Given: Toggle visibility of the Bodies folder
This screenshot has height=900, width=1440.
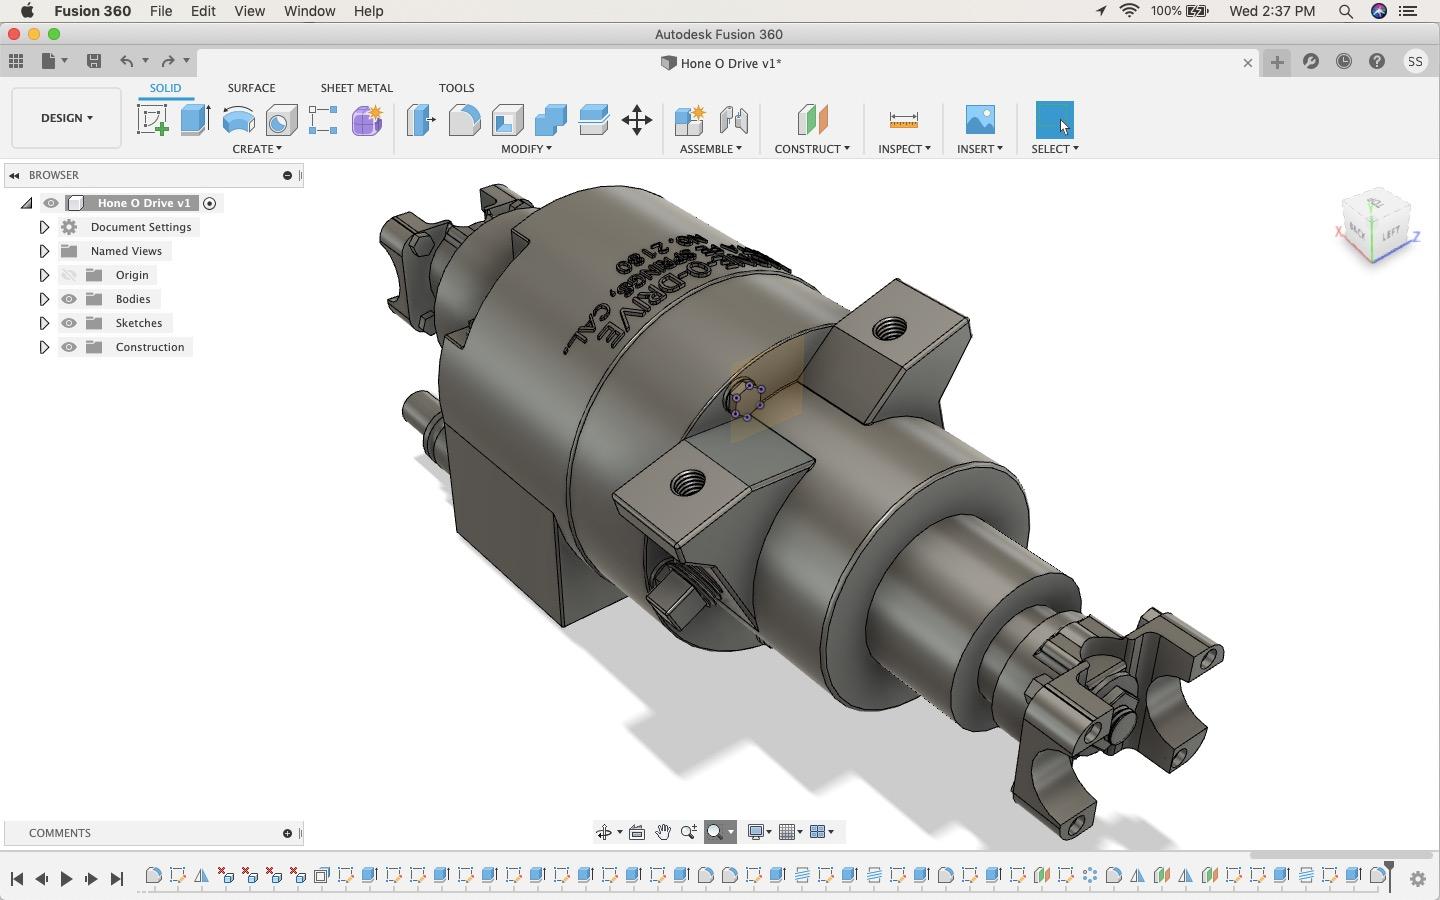Looking at the screenshot, I should [x=69, y=299].
